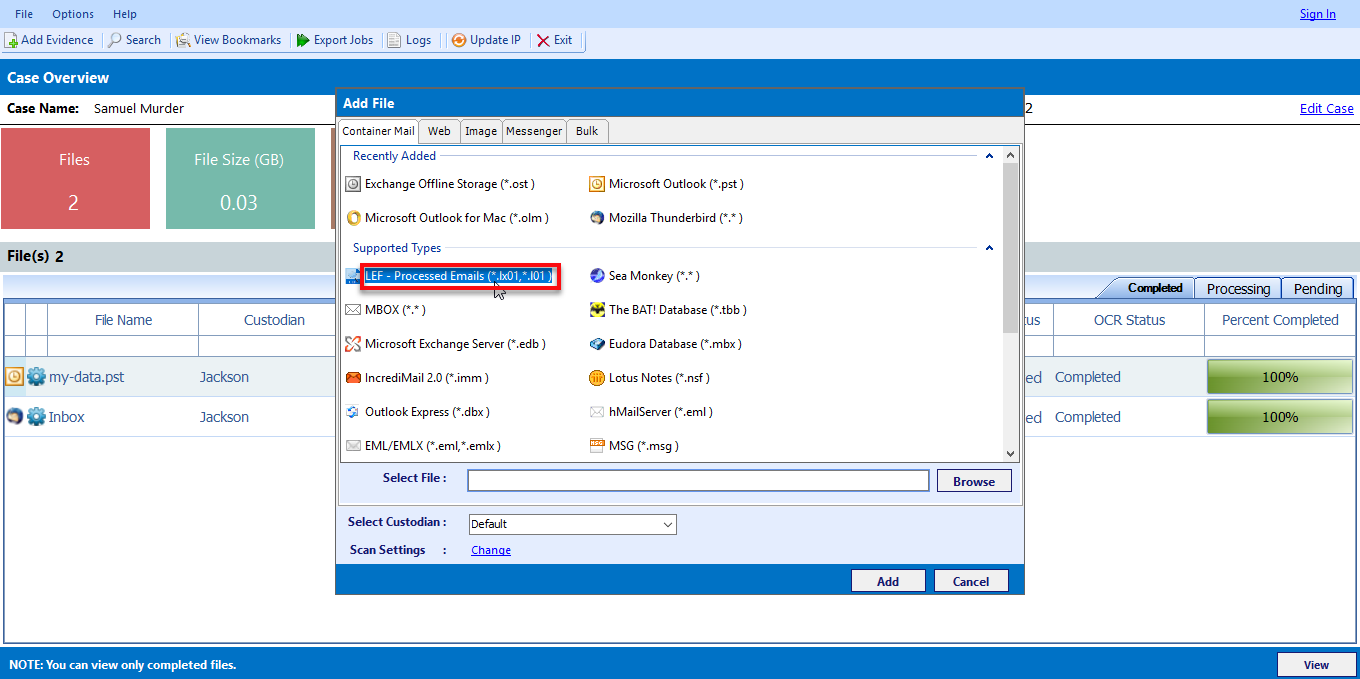Collapse the Supported Types section

point(989,248)
